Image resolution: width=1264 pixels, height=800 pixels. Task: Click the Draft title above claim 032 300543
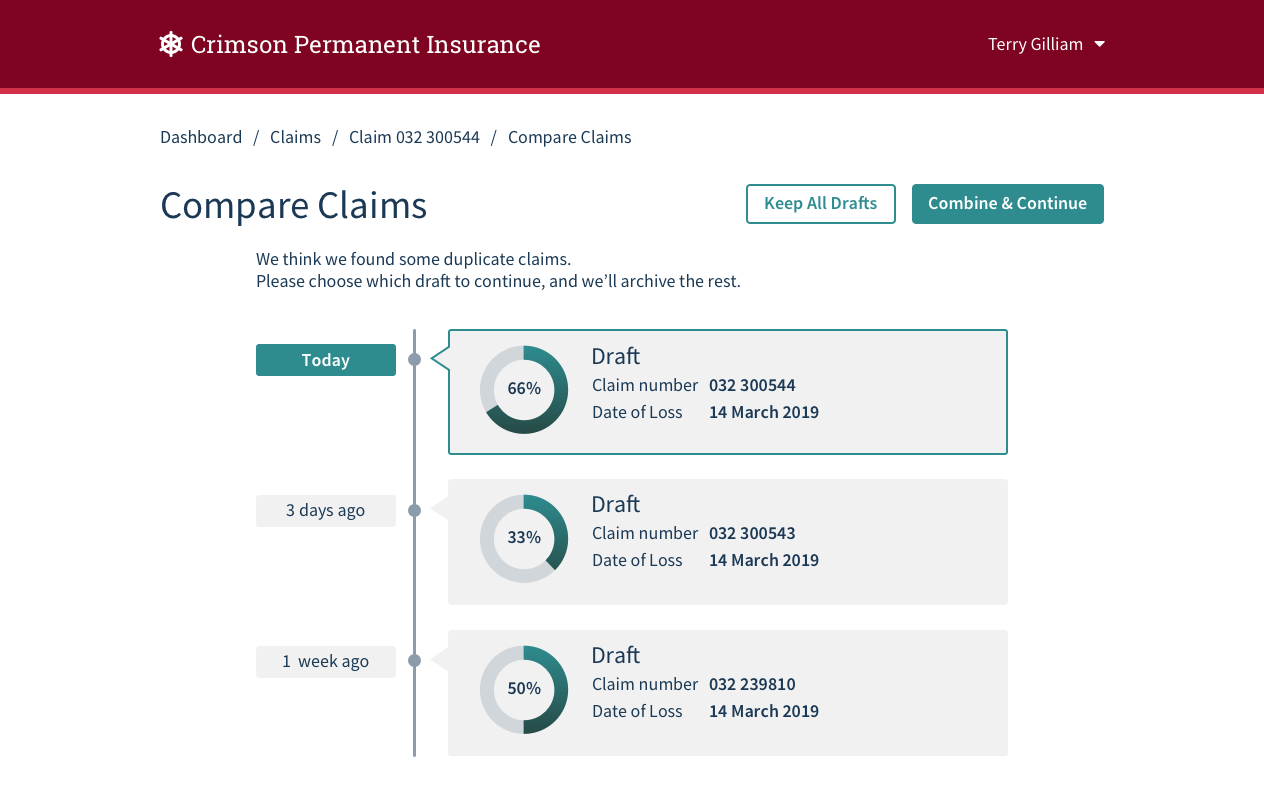tap(616, 504)
